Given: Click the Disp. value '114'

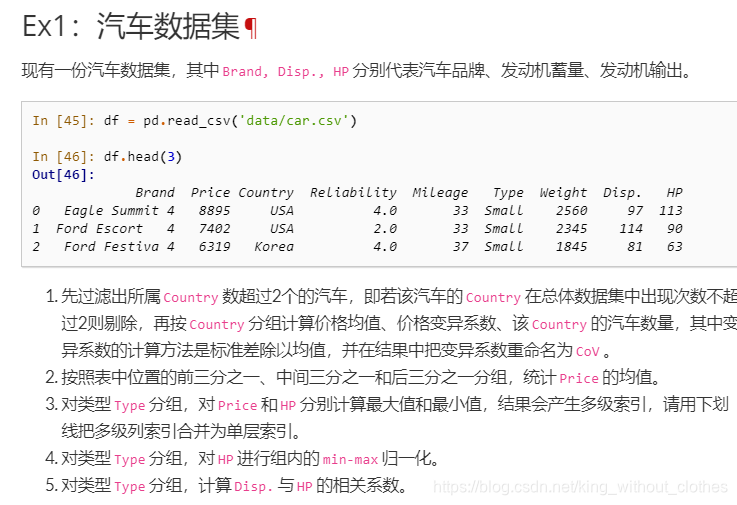Looking at the screenshot, I should point(631,229).
